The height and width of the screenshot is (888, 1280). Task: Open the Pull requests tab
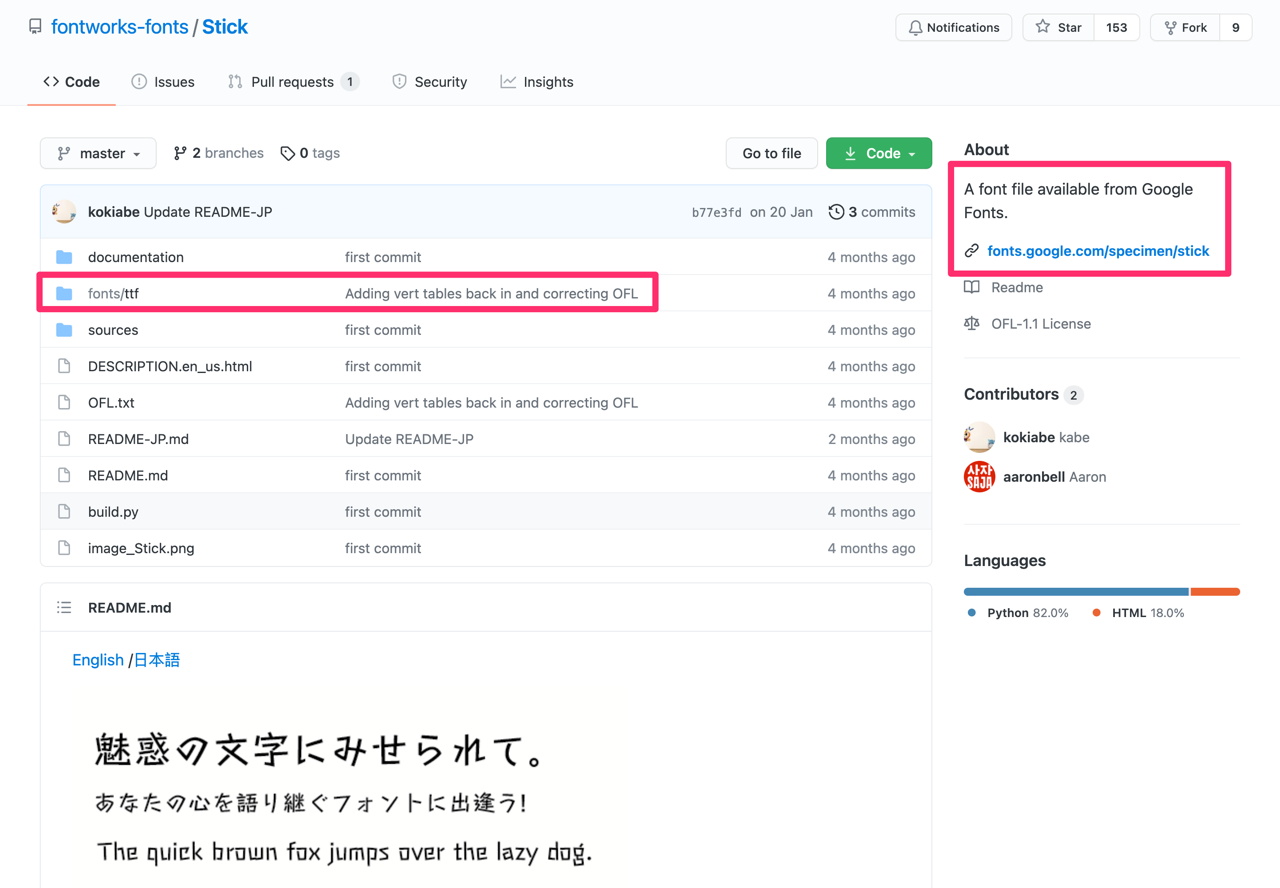click(x=293, y=82)
